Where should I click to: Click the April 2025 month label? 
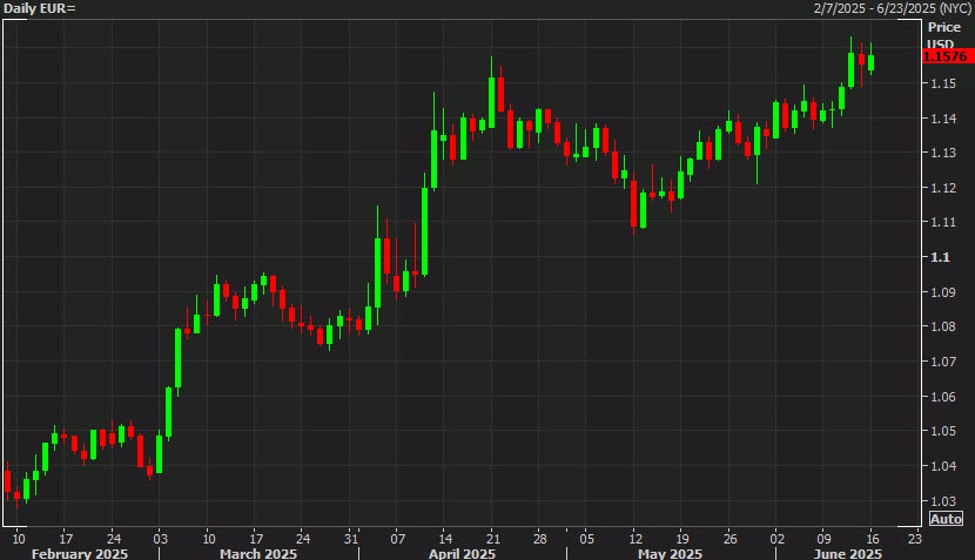tap(462, 553)
